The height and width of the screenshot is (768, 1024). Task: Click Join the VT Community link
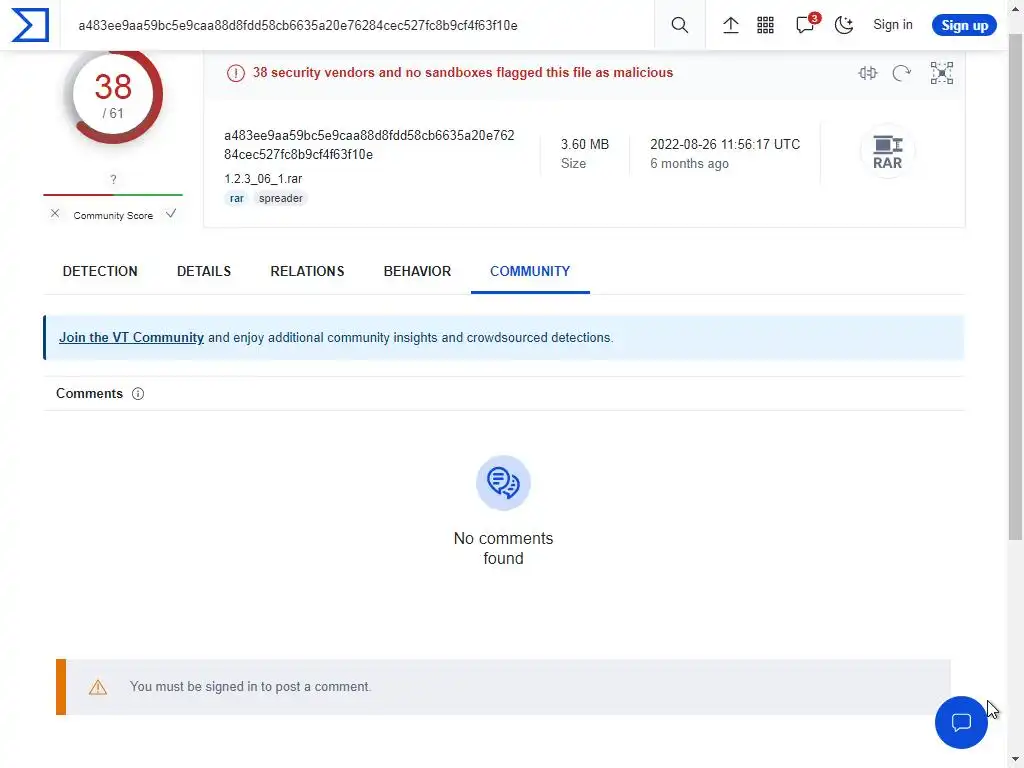pos(131,338)
